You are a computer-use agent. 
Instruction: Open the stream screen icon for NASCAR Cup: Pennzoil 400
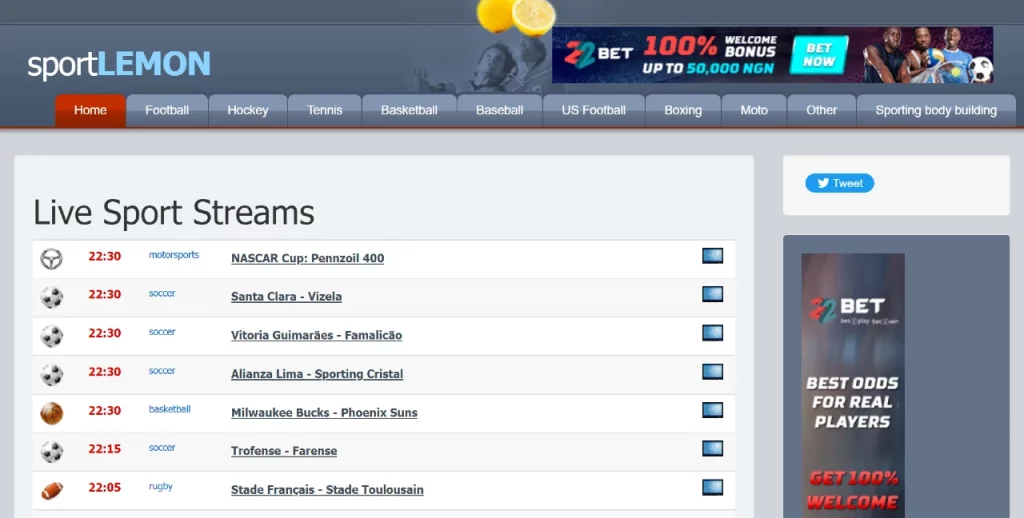tap(712, 255)
